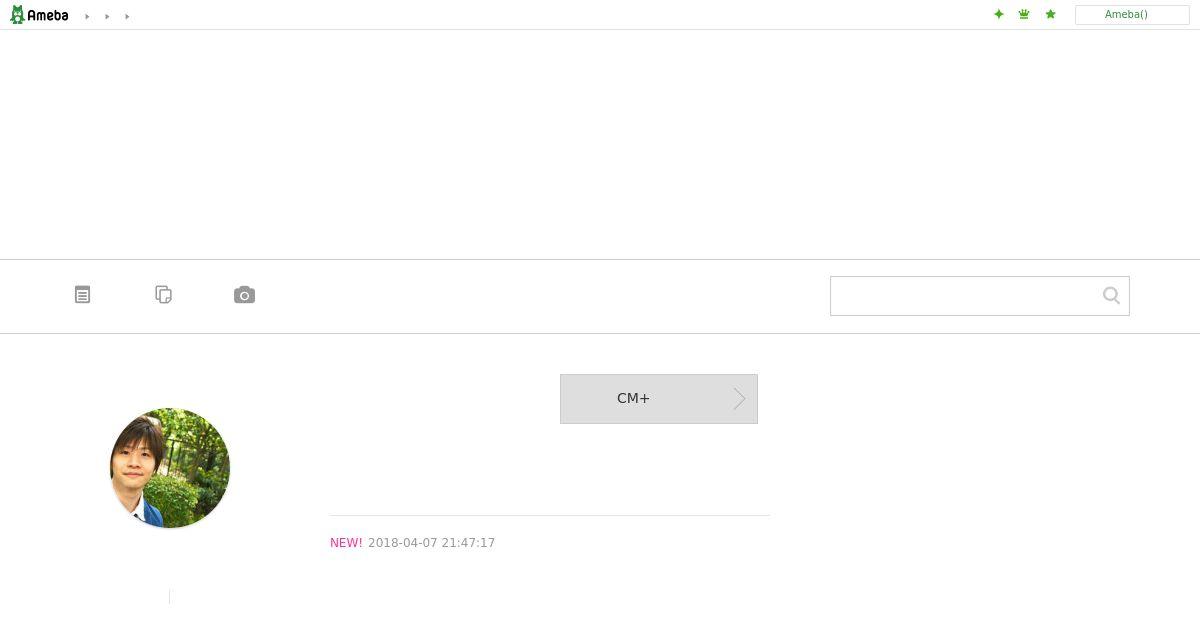This screenshot has height=630, width=1200.
Task: Open the 2018-04-07 21:47:17 entry timestamp
Action: point(432,543)
